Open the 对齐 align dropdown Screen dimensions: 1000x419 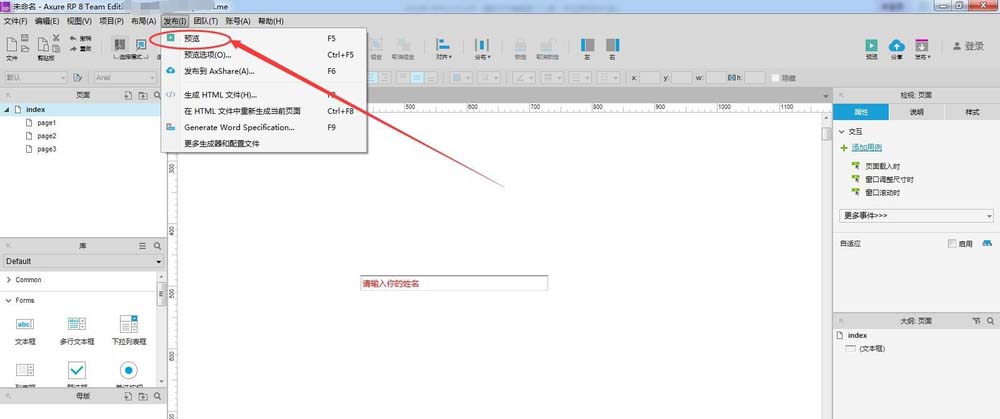pyautogui.click(x=443, y=48)
